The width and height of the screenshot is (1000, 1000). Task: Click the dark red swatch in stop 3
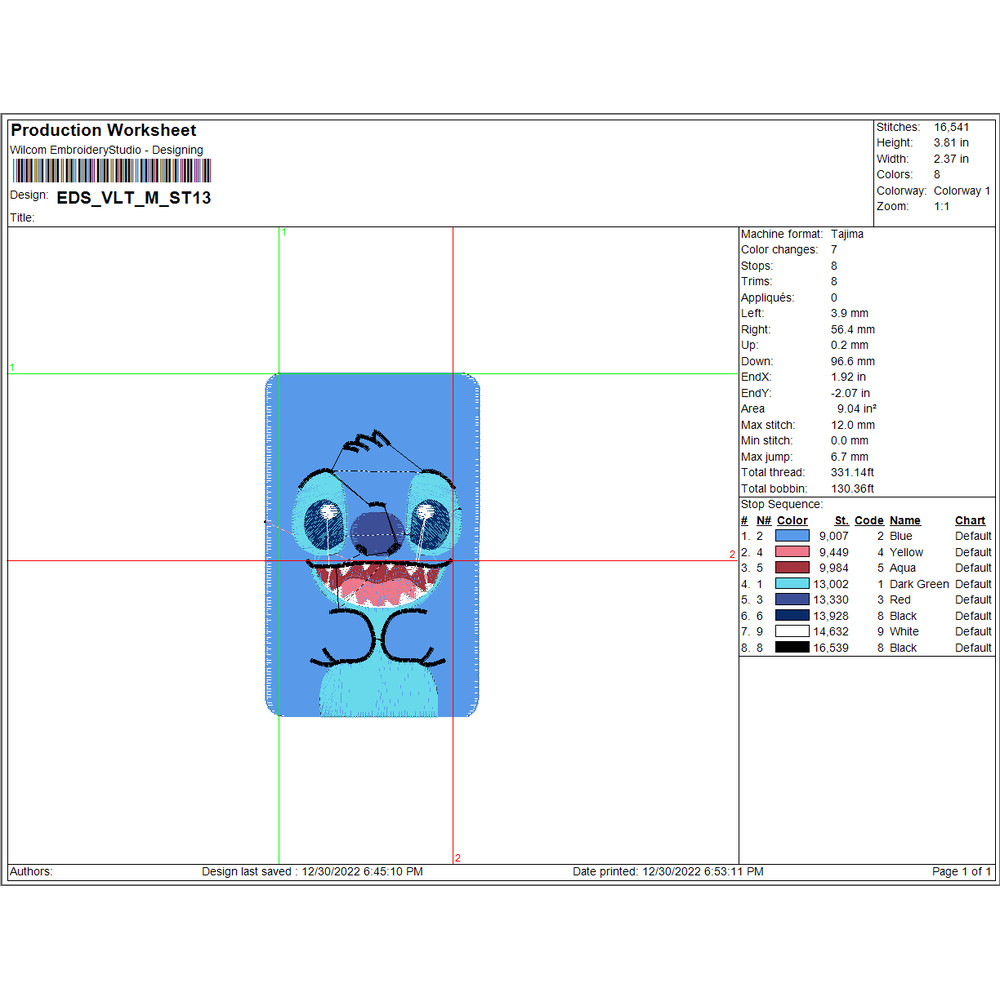(792, 568)
